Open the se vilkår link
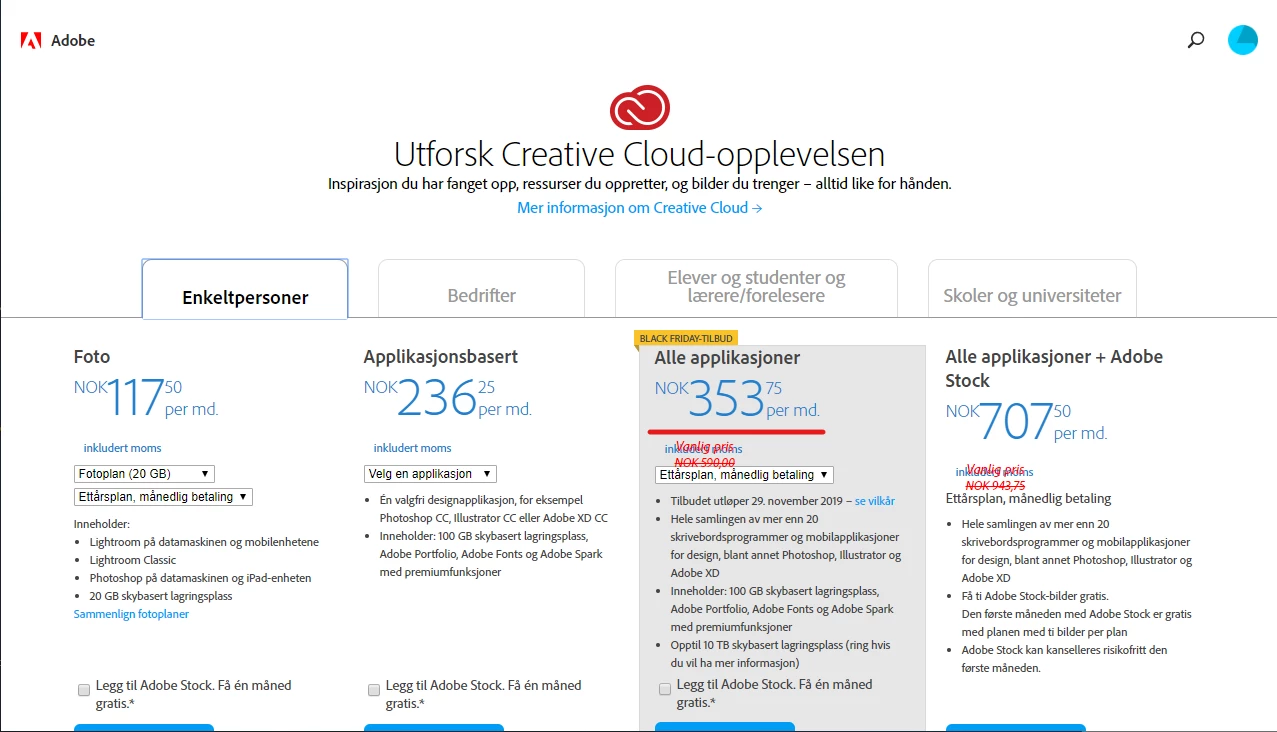The image size is (1277, 732). 875,501
